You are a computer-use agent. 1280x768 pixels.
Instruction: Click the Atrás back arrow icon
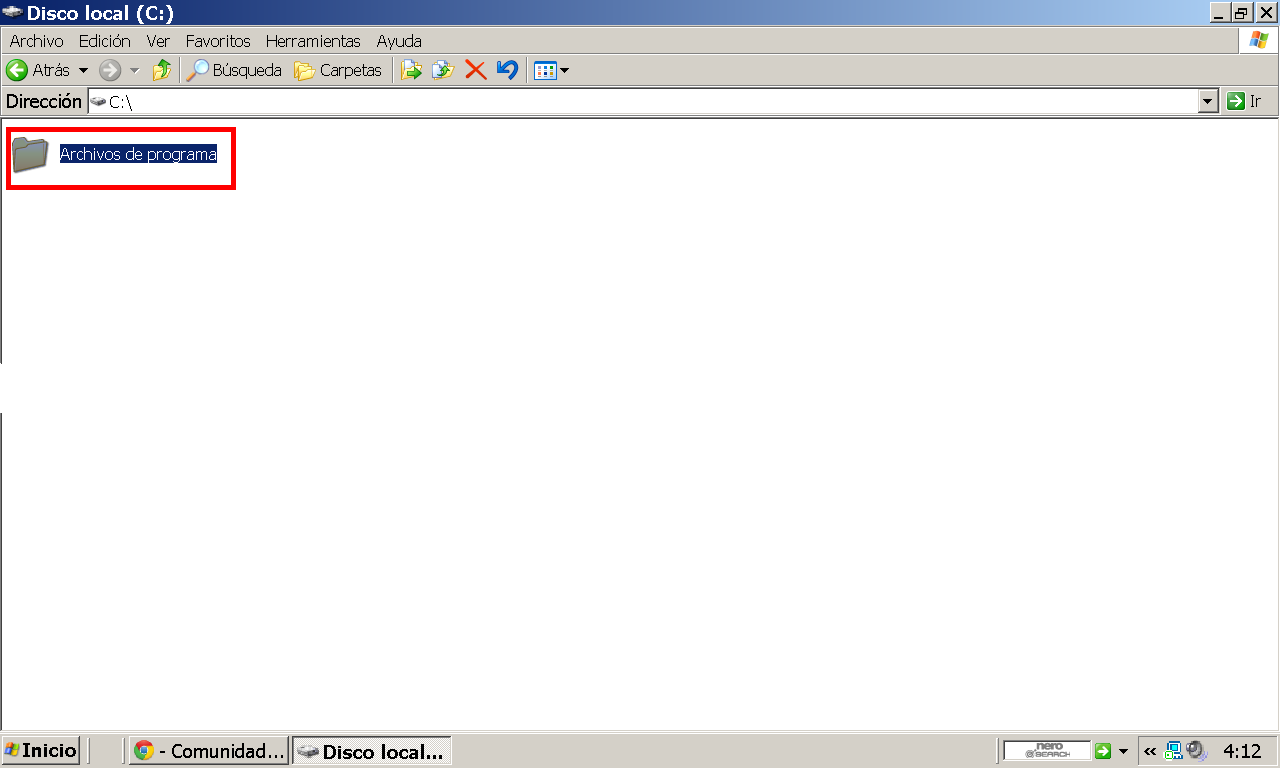pyautogui.click(x=17, y=71)
